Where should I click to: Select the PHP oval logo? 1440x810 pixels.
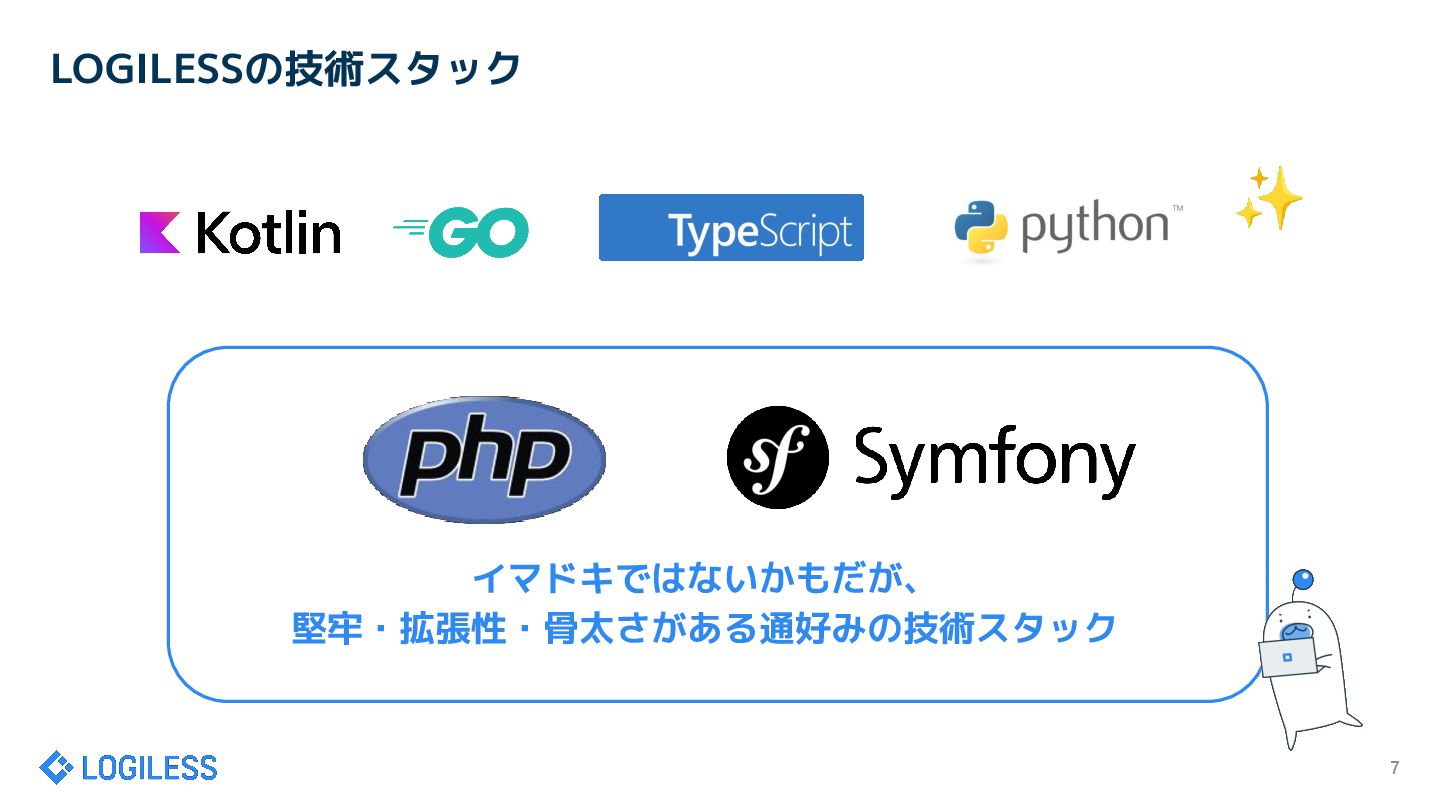(484, 459)
